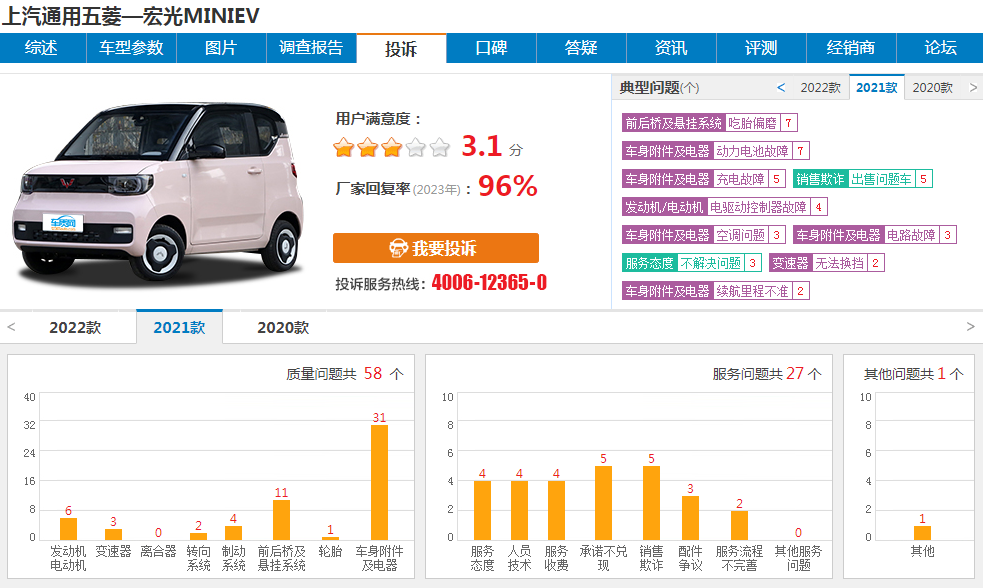Viewport: 983px width, 588px height.
Task: Open the 动力电池故障 issue tag
Action: point(752,151)
